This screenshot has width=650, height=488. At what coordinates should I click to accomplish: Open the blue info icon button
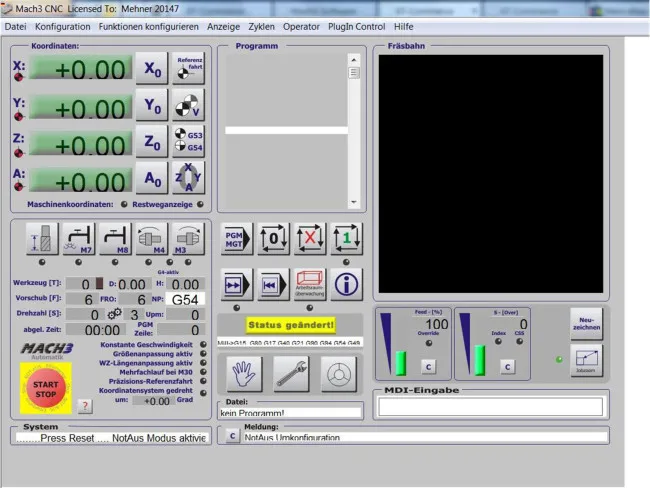[347, 284]
